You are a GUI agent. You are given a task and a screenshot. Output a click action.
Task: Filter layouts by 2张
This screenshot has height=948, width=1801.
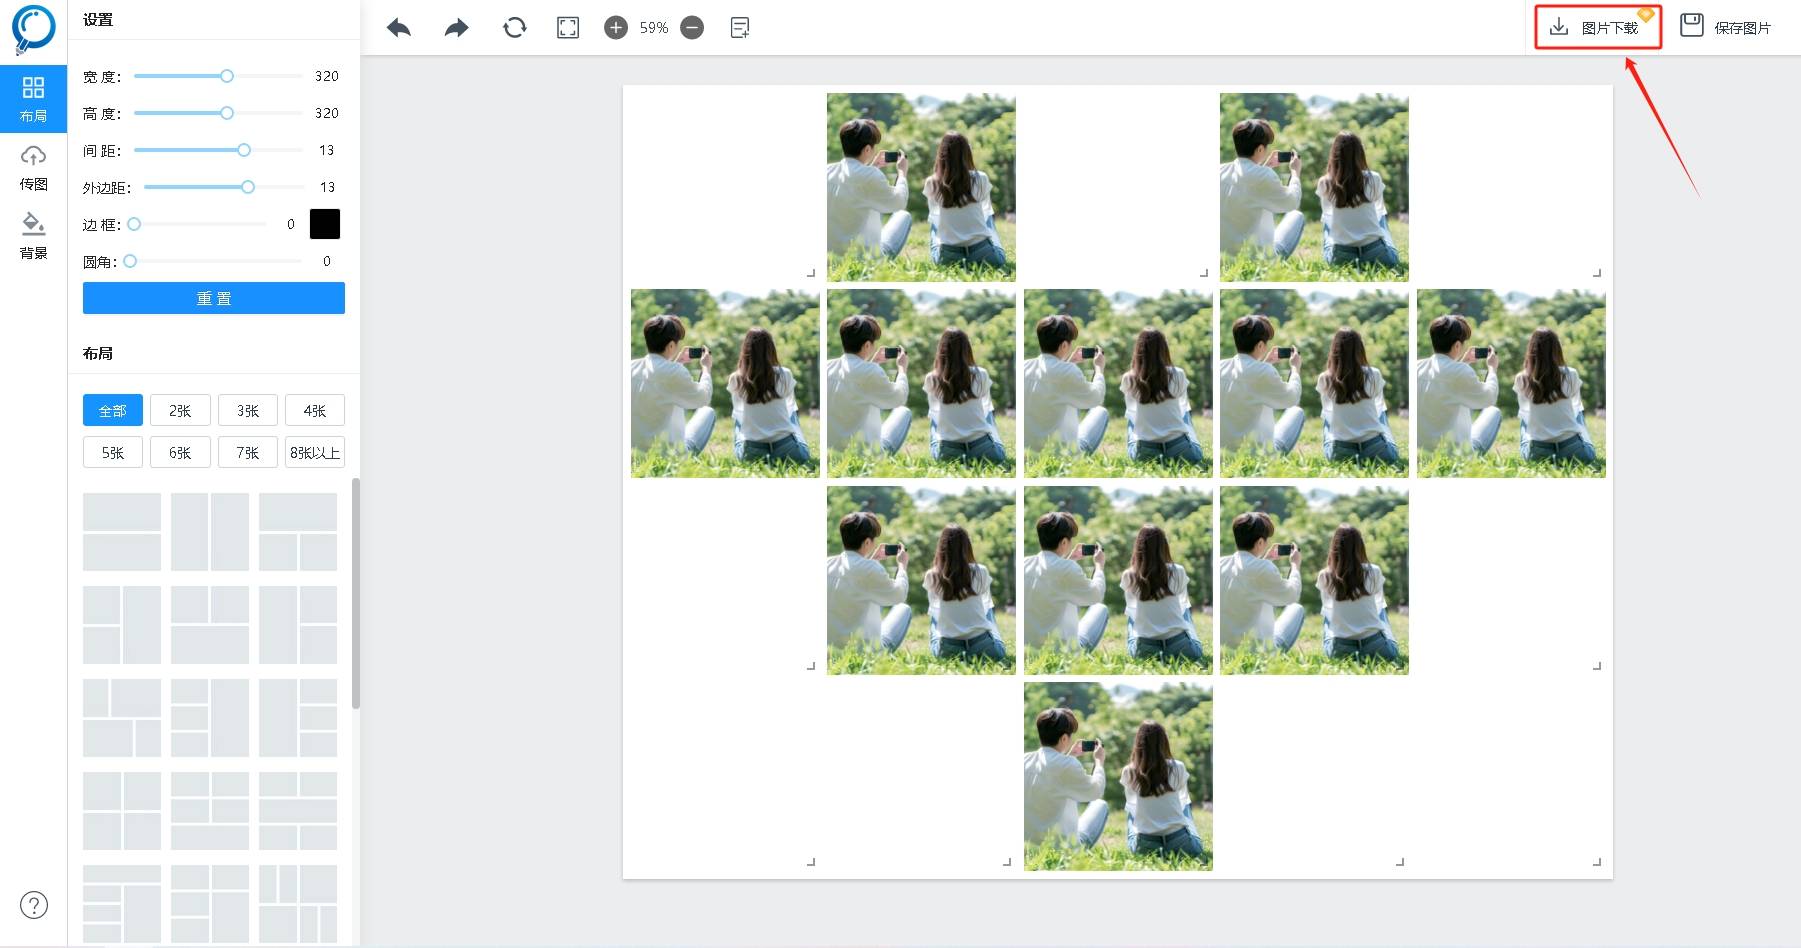[180, 411]
